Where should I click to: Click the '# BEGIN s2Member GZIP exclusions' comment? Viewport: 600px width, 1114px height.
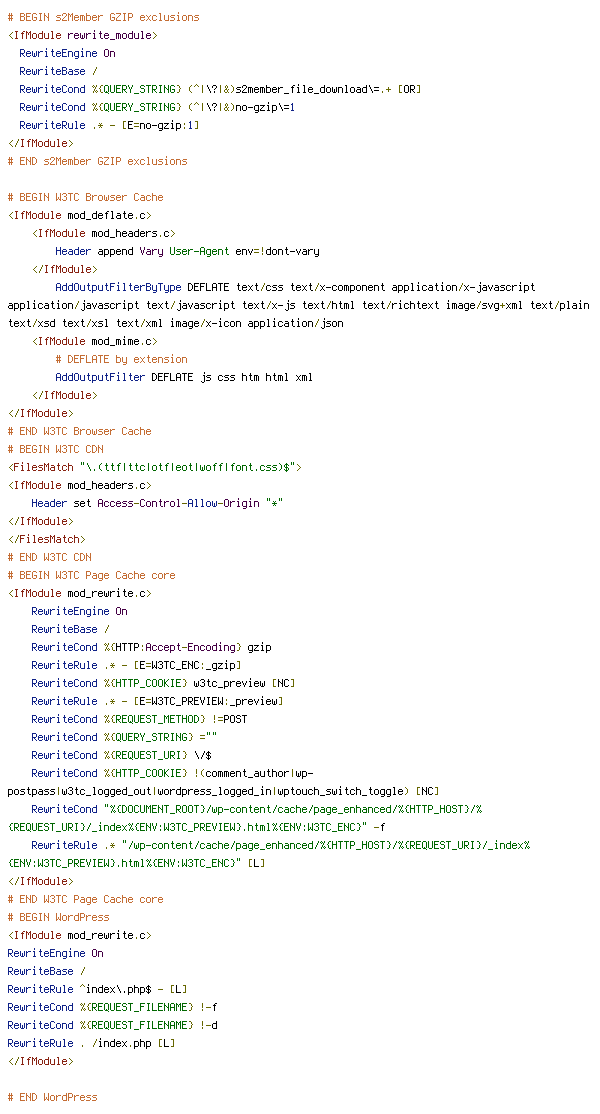pyautogui.click(x=104, y=17)
